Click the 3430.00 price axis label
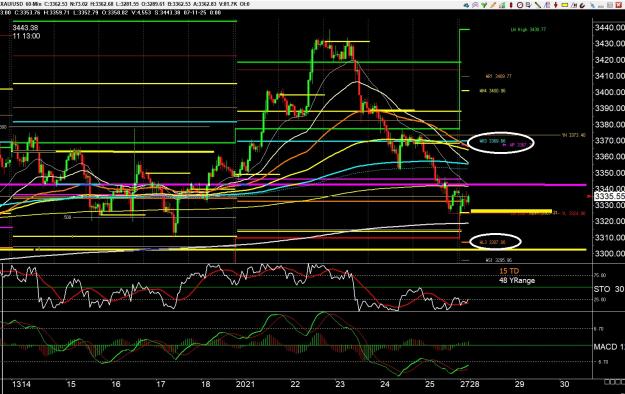This screenshot has width=625, height=394. [609, 43]
